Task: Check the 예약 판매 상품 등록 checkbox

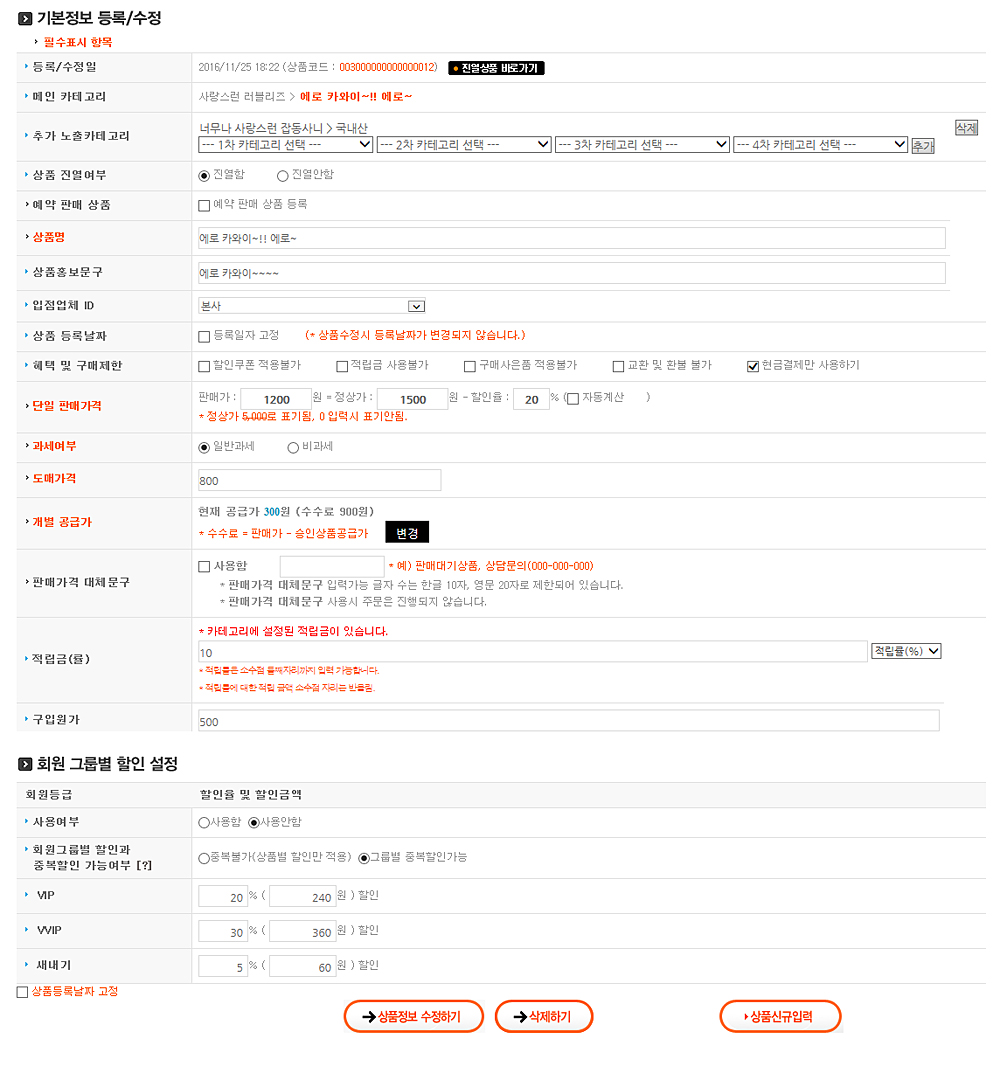Action: tap(205, 205)
